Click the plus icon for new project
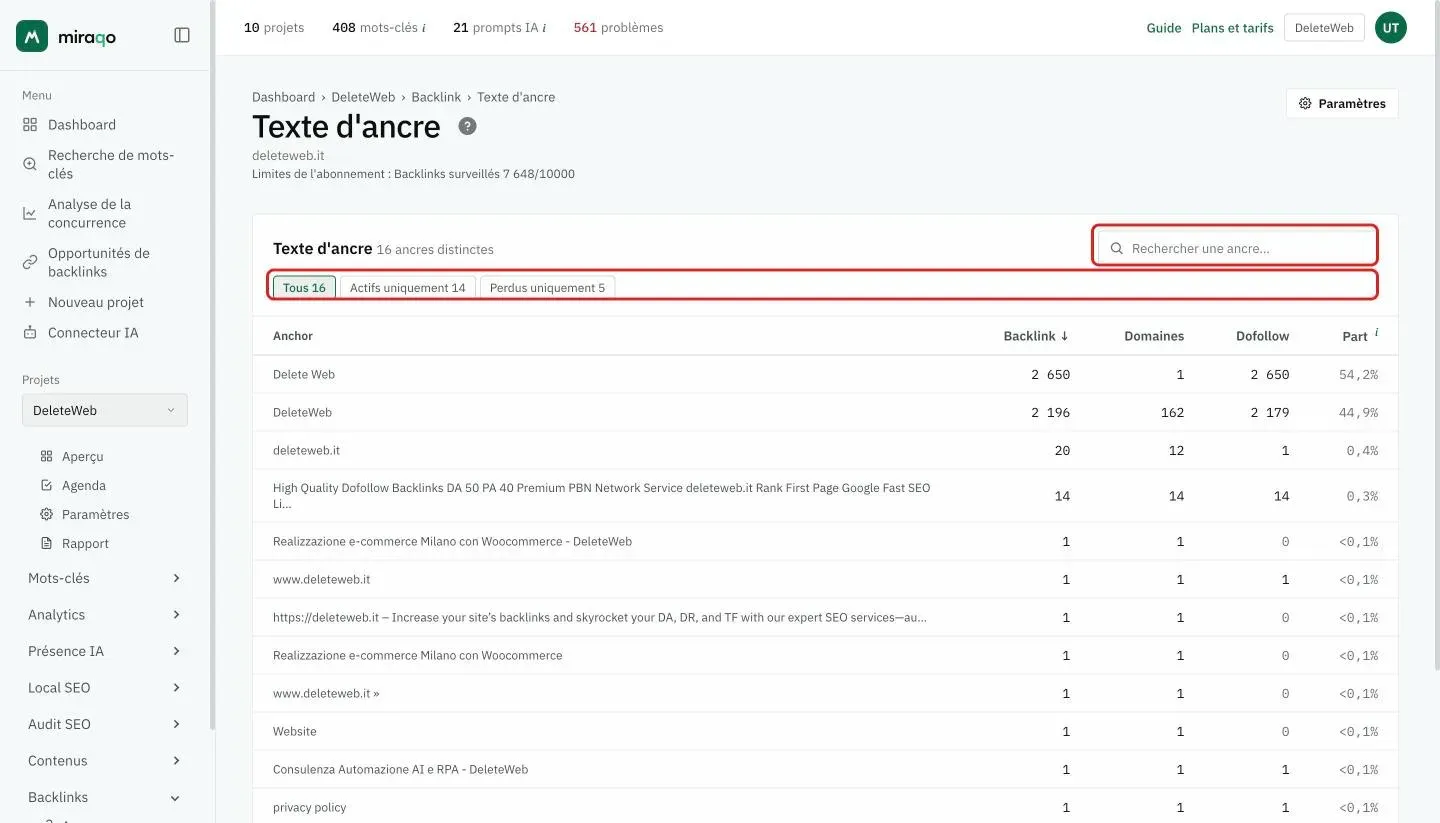The height and width of the screenshot is (823, 1440). [30, 302]
